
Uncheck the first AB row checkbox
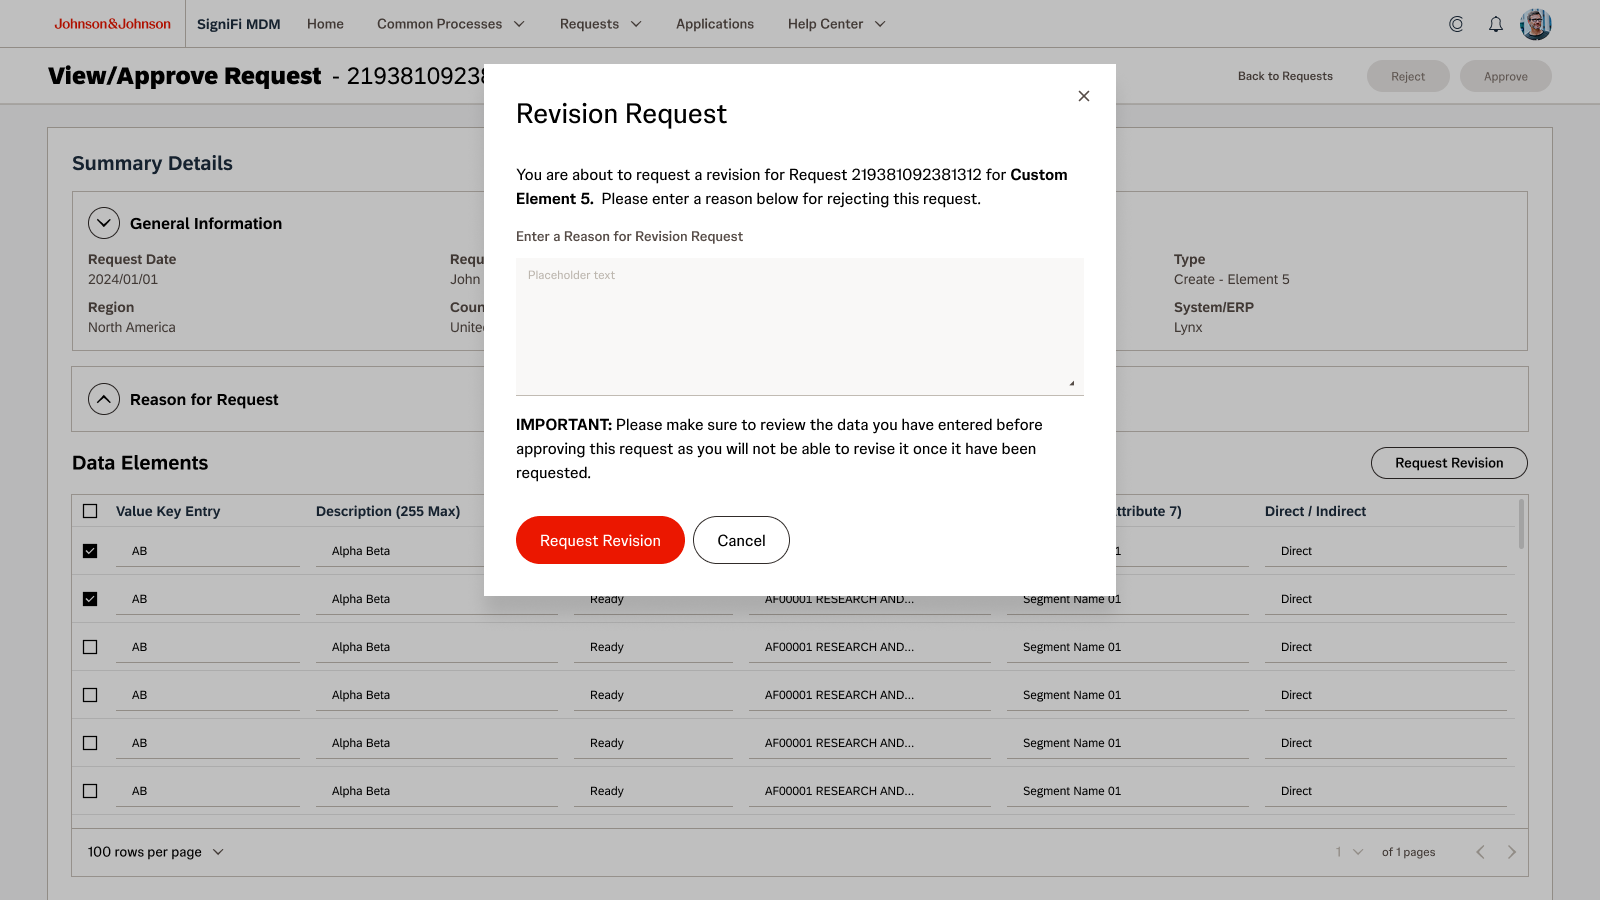click(x=90, y=551)
